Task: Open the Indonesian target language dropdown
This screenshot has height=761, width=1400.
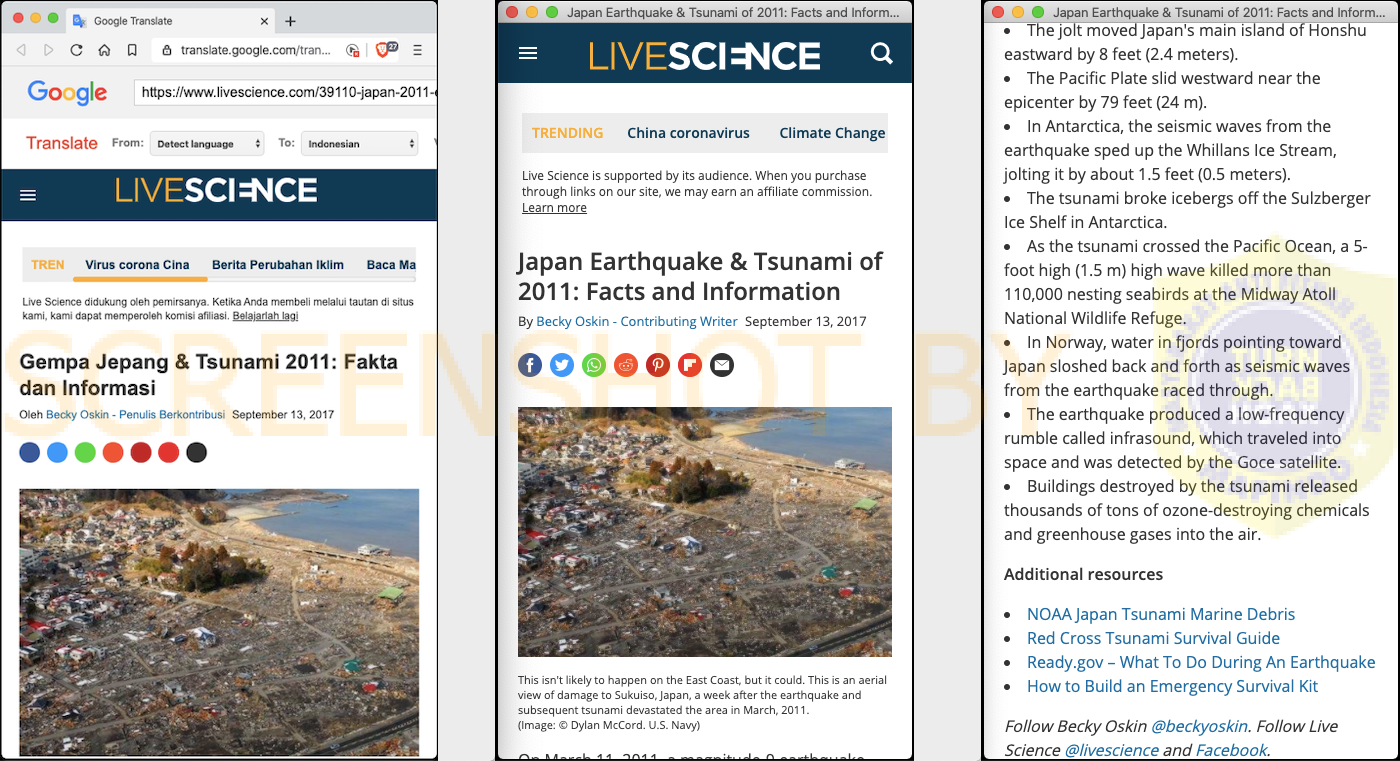Action: 359,144
